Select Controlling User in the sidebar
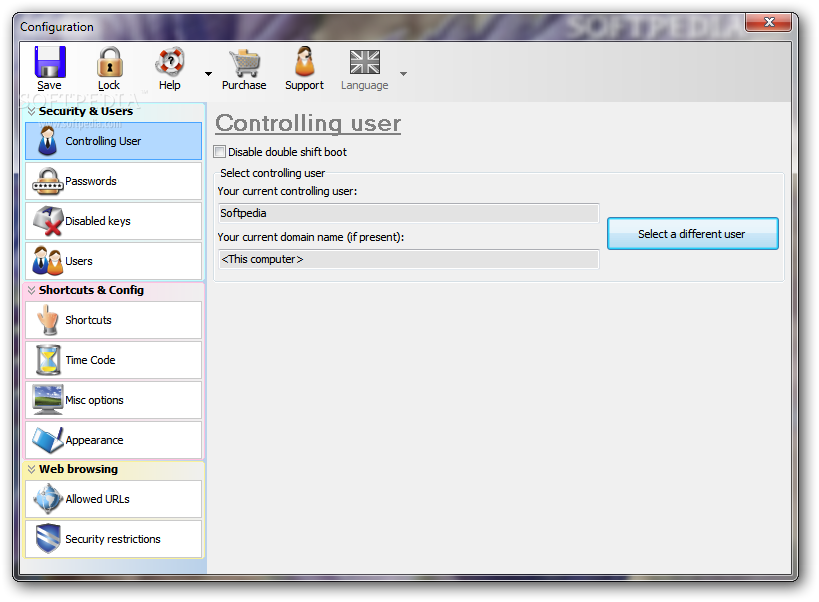819x602 pixels. tap(113, 141)
